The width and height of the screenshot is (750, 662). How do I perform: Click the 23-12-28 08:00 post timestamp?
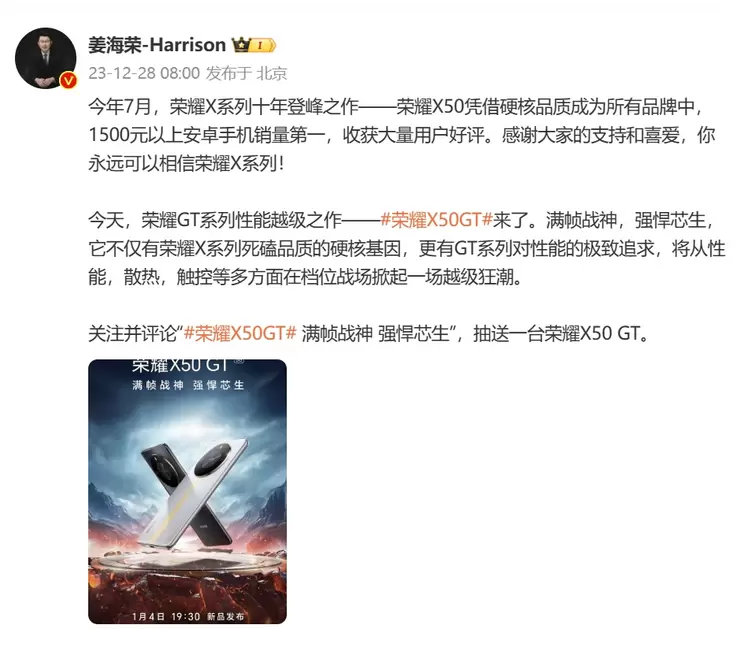[144, 73]
